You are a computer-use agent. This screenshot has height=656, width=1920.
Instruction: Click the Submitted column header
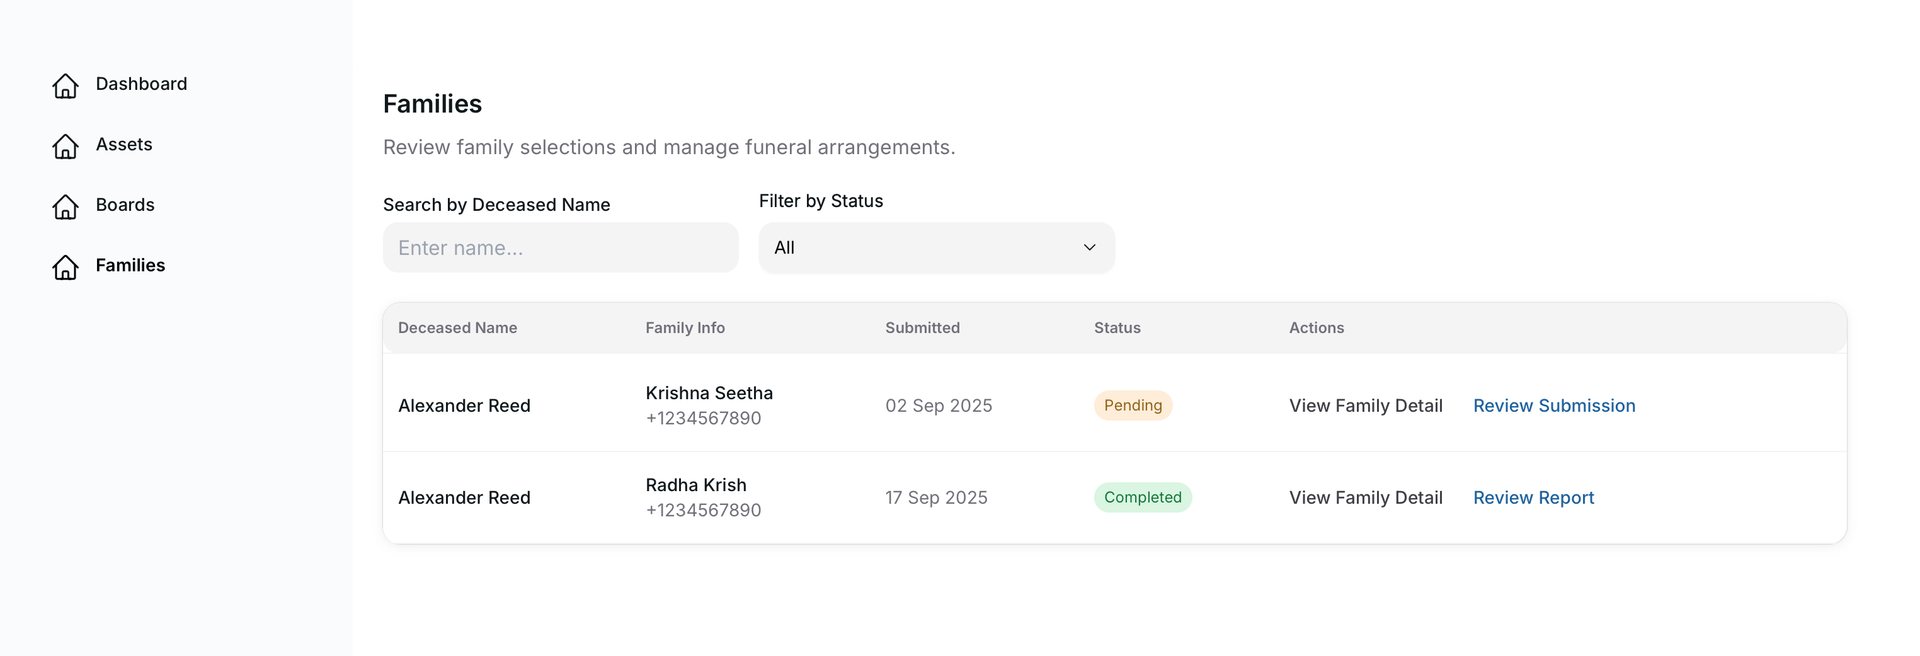[x=922, y=328]
